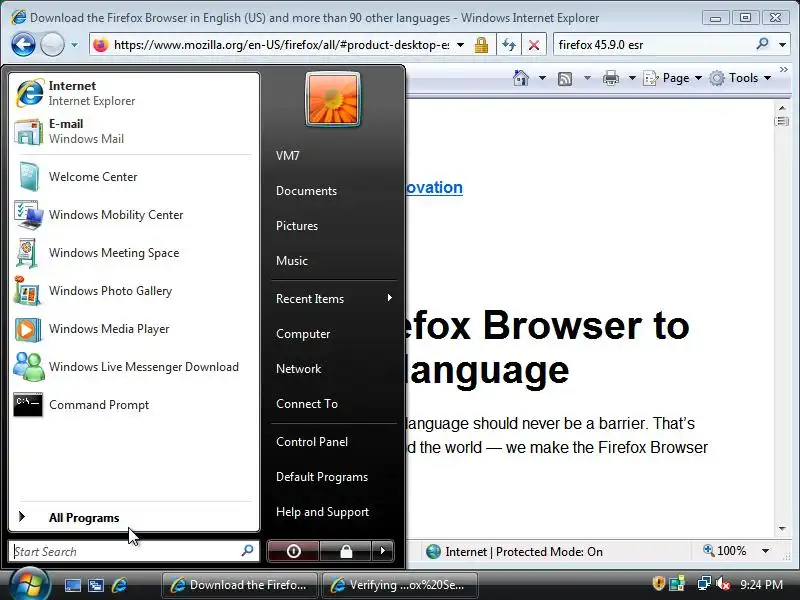Click vertical scrollbar down arrow

coord(782,529)
